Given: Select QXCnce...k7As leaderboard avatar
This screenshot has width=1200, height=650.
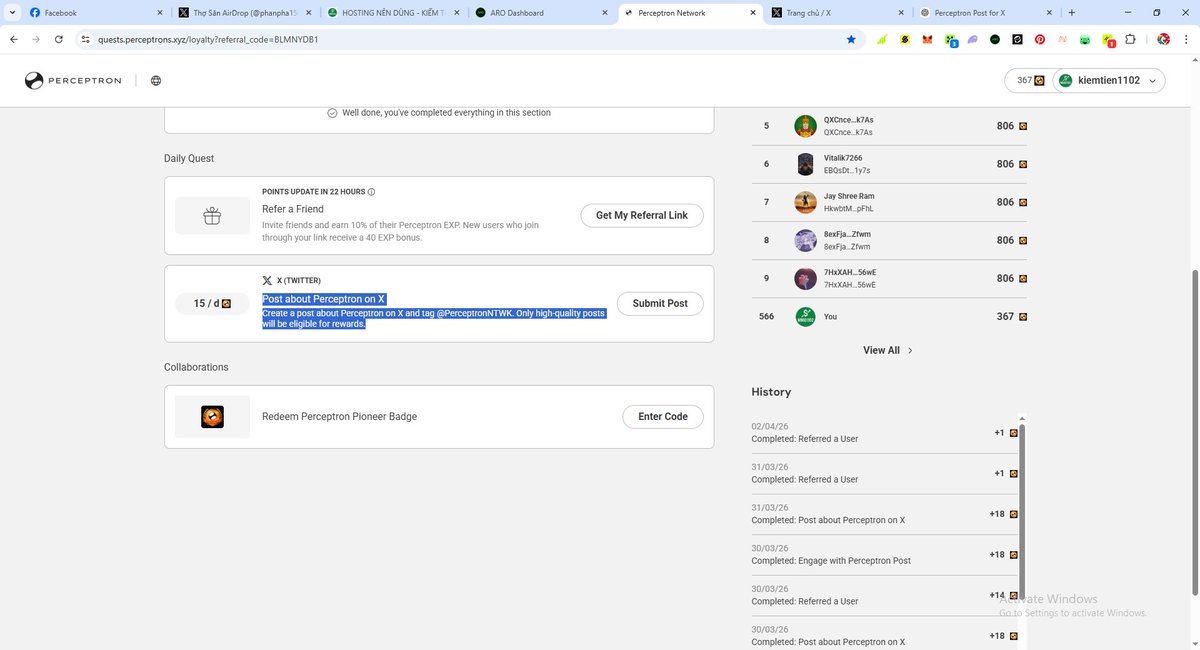Looking at the screenshot, I should (x=806, y=126).
